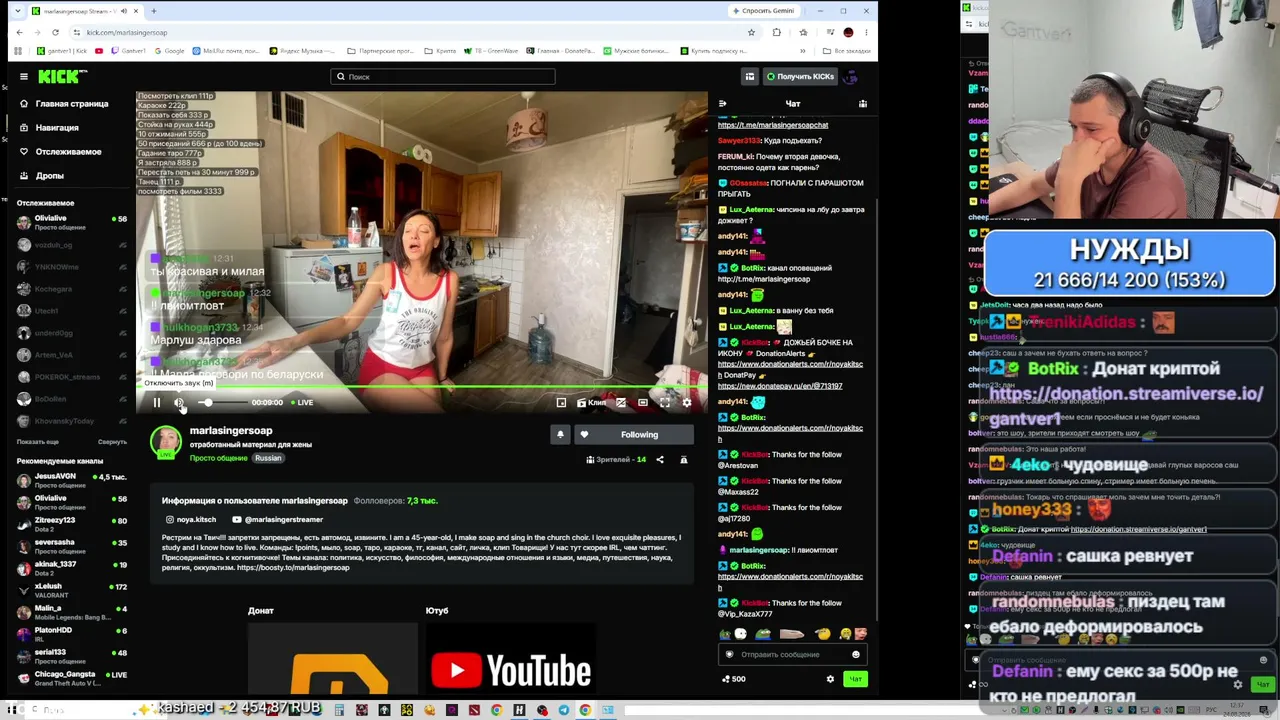Open Chrome tab search dropdown
1280x720 pixels.
19,11
